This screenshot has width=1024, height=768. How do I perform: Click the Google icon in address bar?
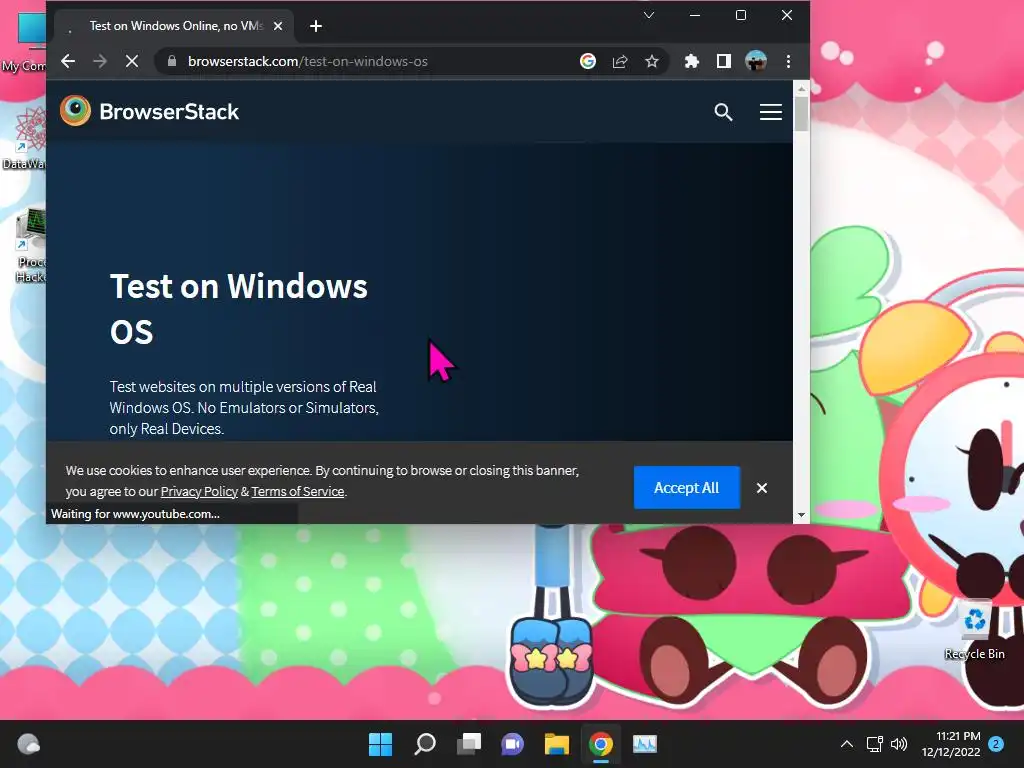(588, 61)
